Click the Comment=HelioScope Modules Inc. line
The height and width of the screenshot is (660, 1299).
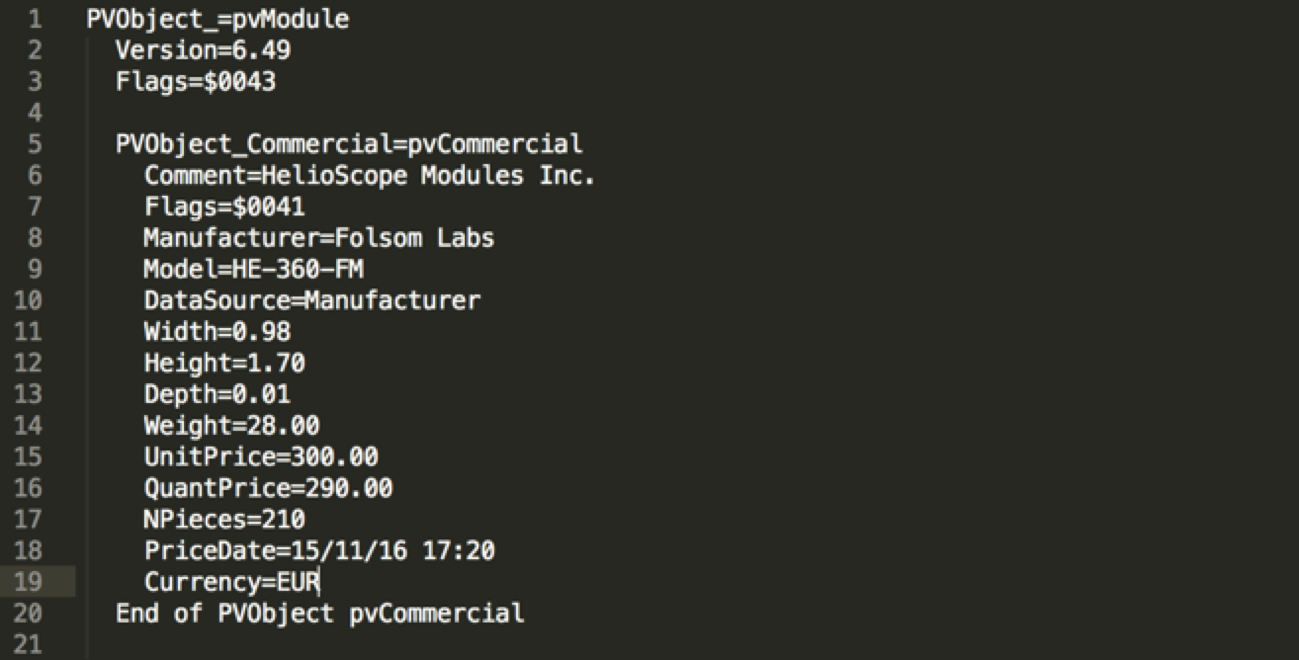click(370, 176)
